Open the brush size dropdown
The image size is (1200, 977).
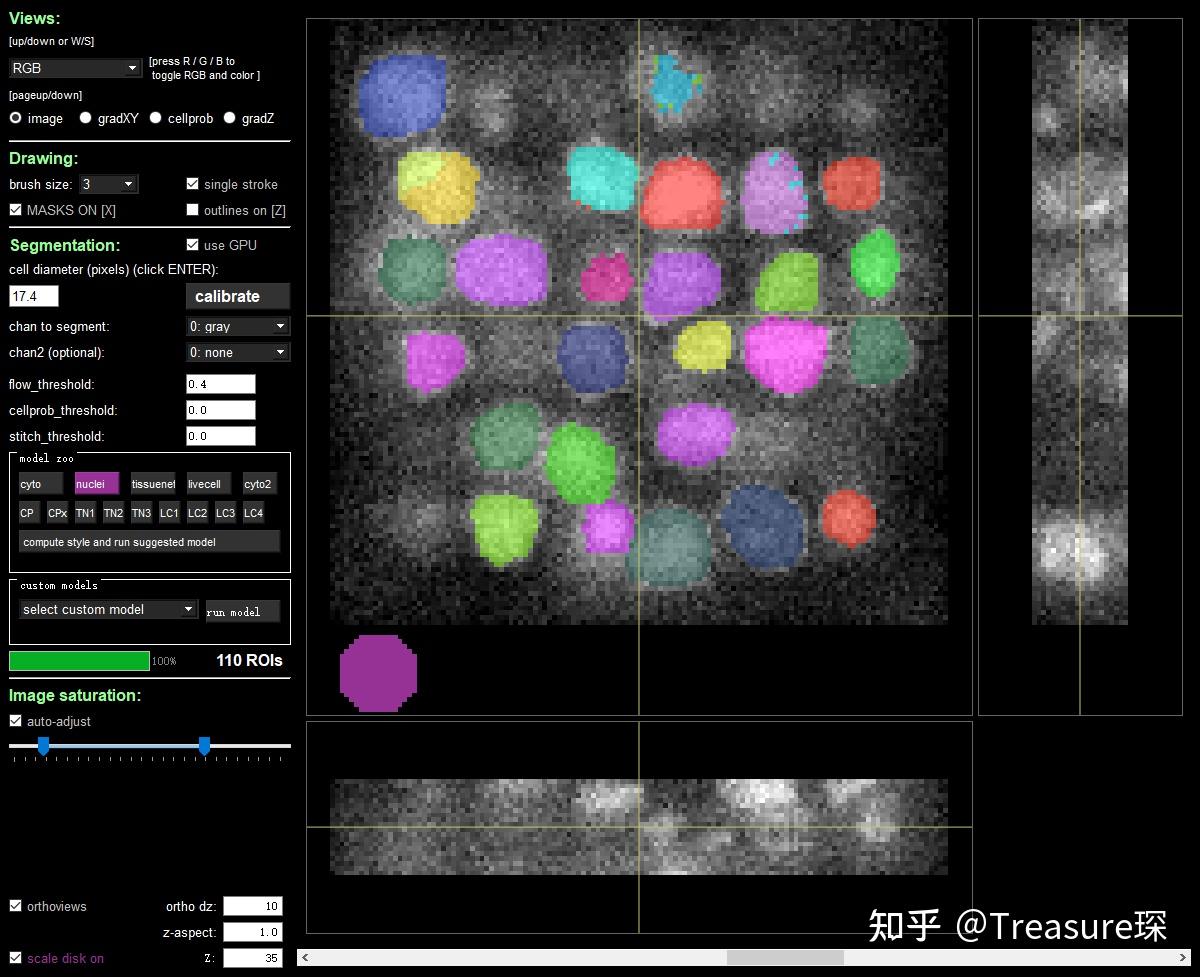108,184
